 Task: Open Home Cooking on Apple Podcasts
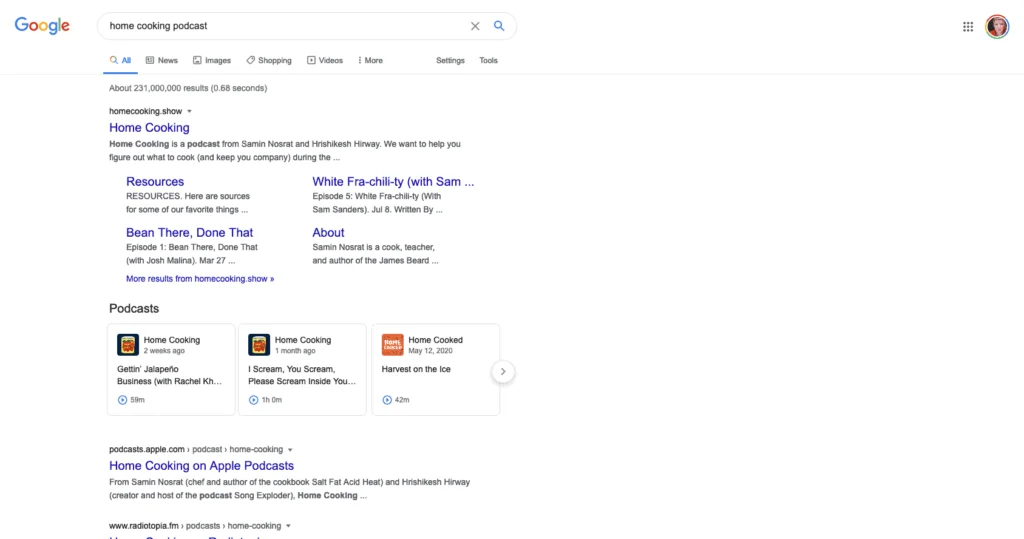[201, 466]
